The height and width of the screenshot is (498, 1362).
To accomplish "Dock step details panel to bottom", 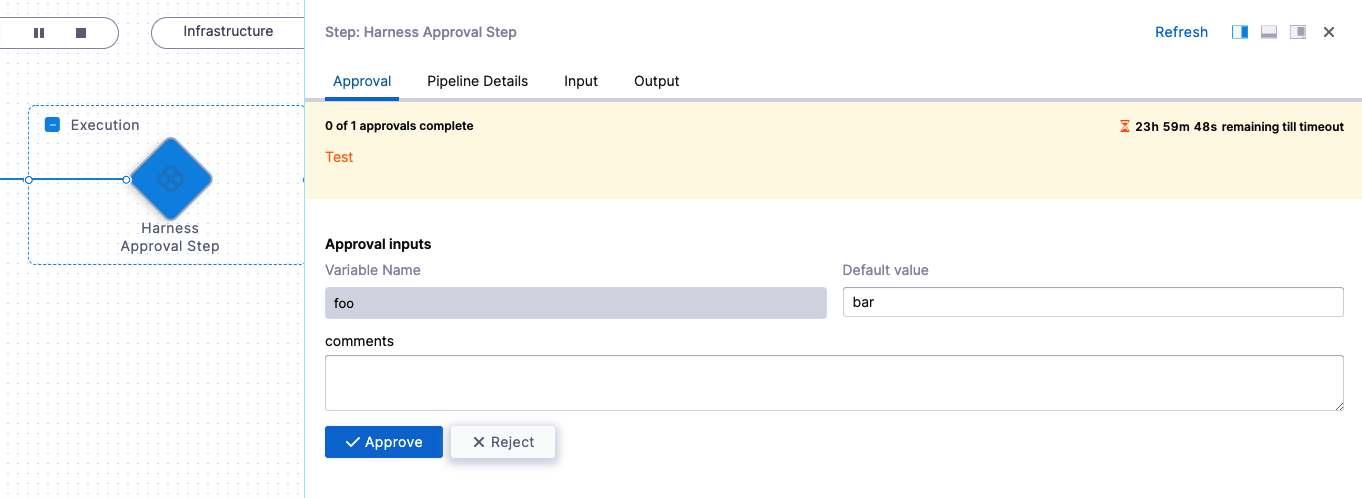I will (x=1269, y=32).
